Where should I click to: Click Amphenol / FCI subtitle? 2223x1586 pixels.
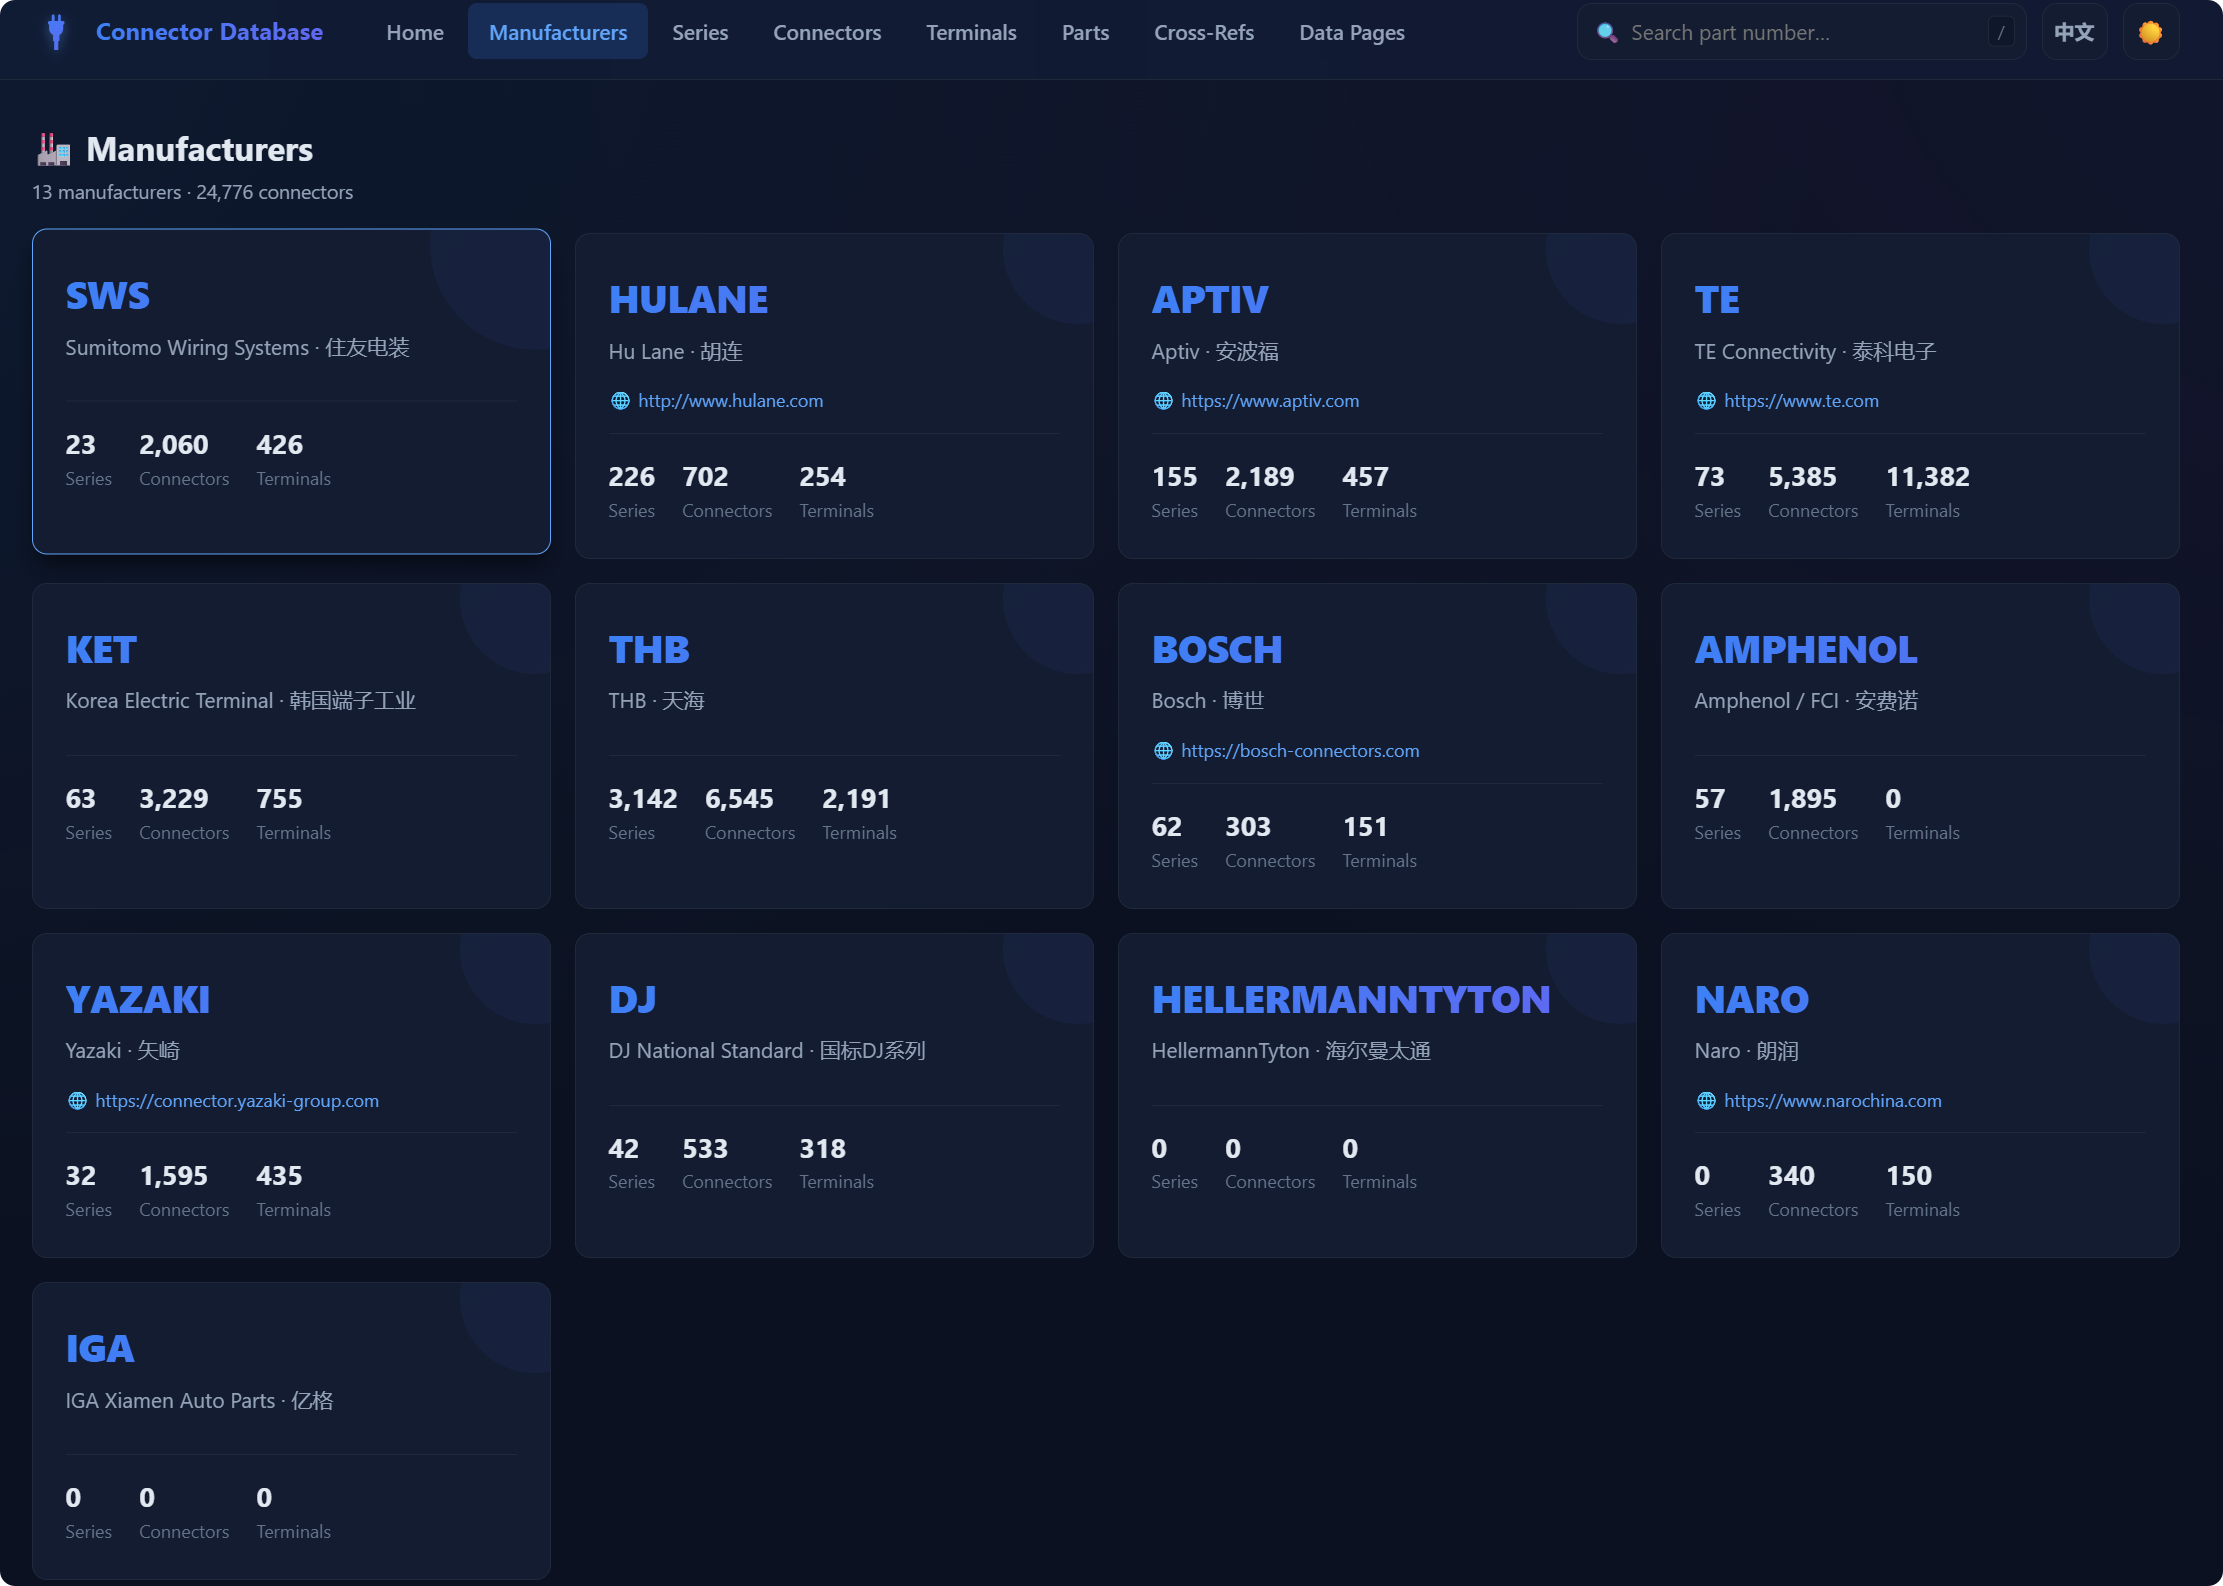coord(1806,701)
